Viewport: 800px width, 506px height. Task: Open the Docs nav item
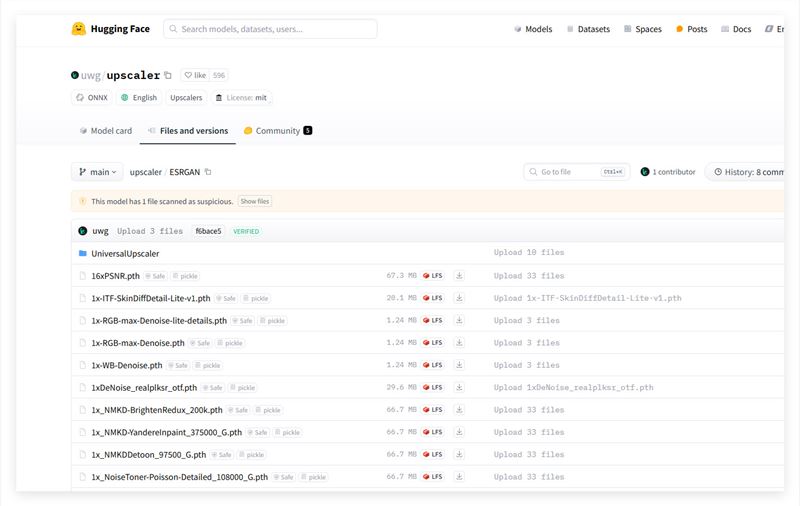tap(736, 29)
